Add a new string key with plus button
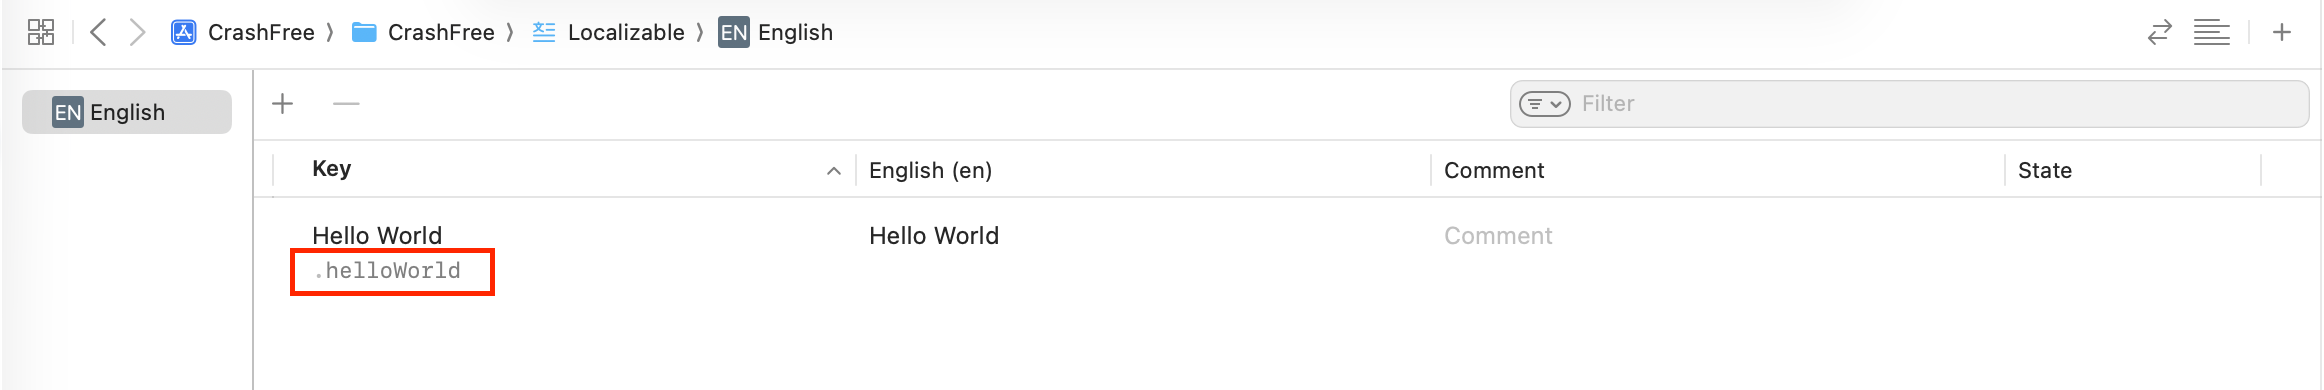 [x=283, y=103]
